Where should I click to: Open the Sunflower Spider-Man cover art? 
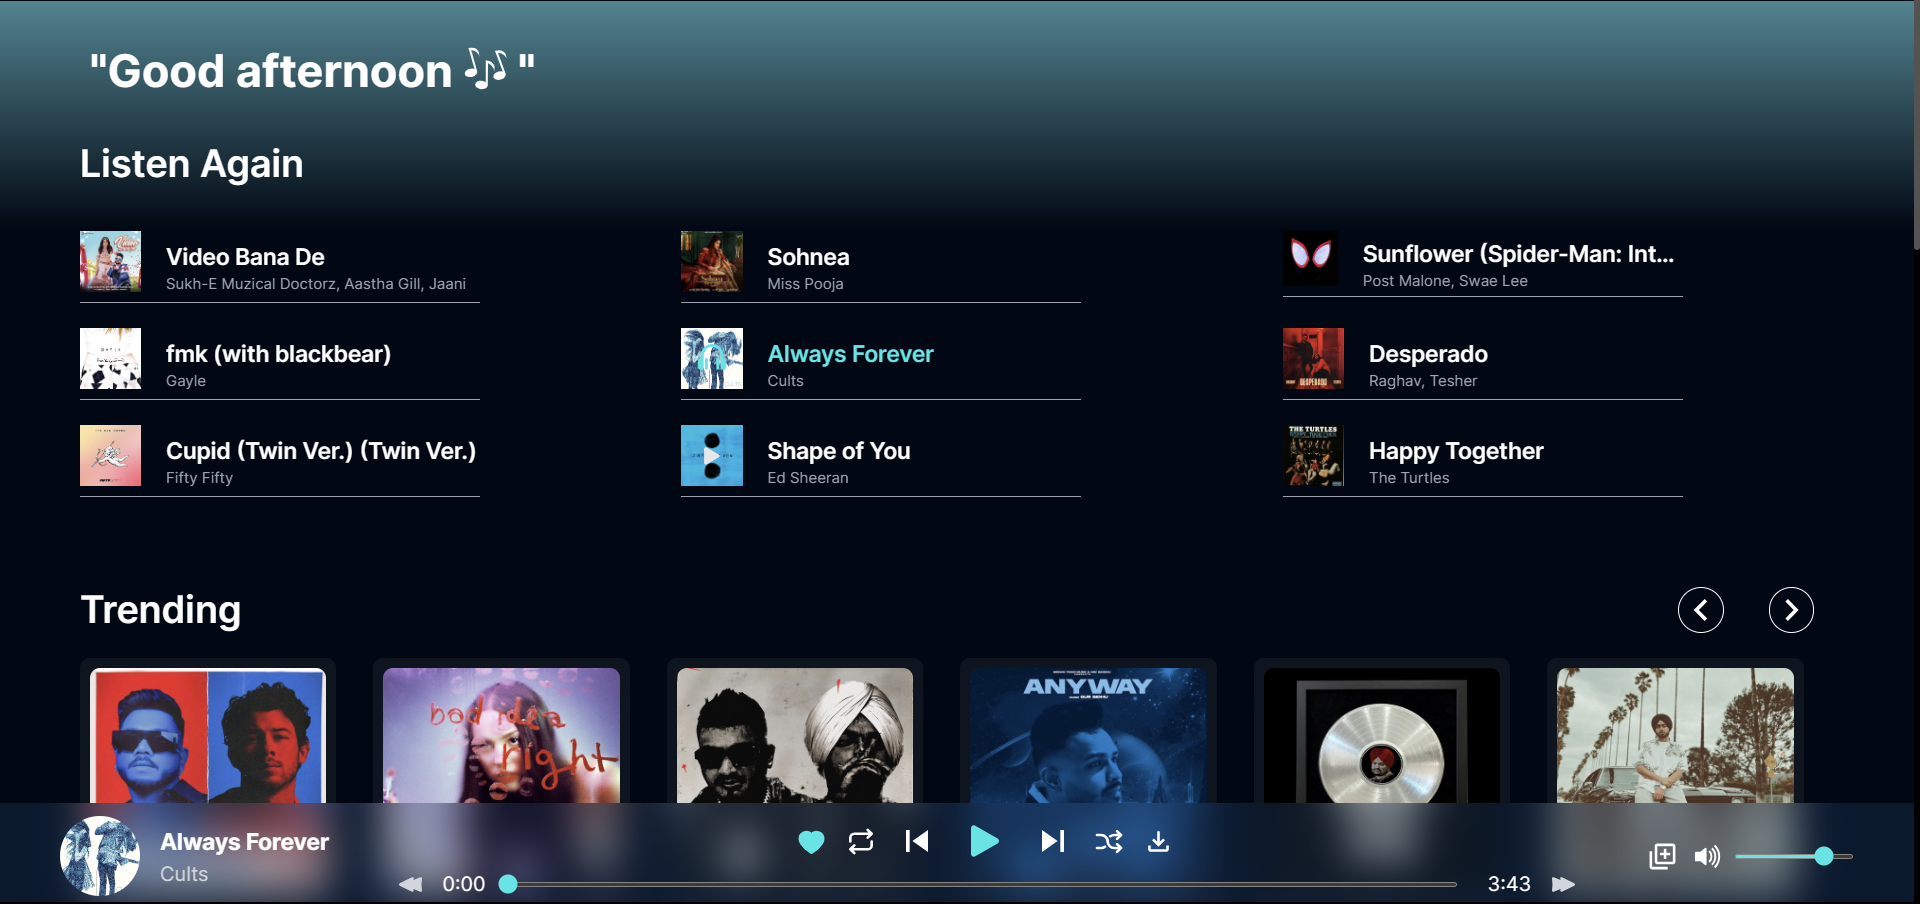(1310, 258)
